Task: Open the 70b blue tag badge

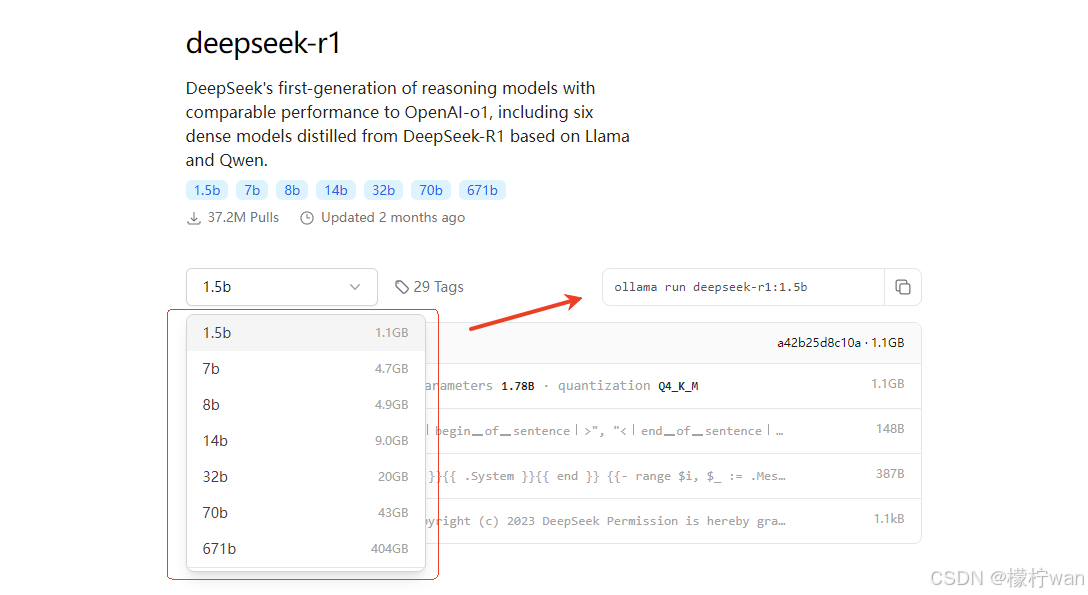Action: click(431, 190)
